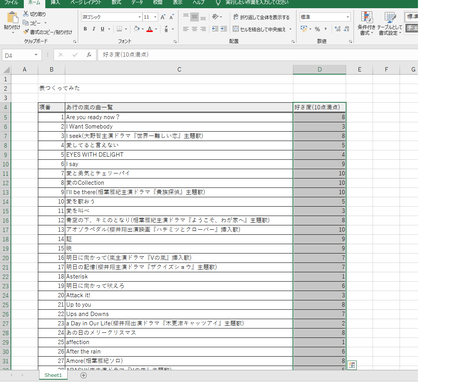This screenshot has height=382, width=450.
Task: Open the font size dropdown
Action: tap(155, 17)
